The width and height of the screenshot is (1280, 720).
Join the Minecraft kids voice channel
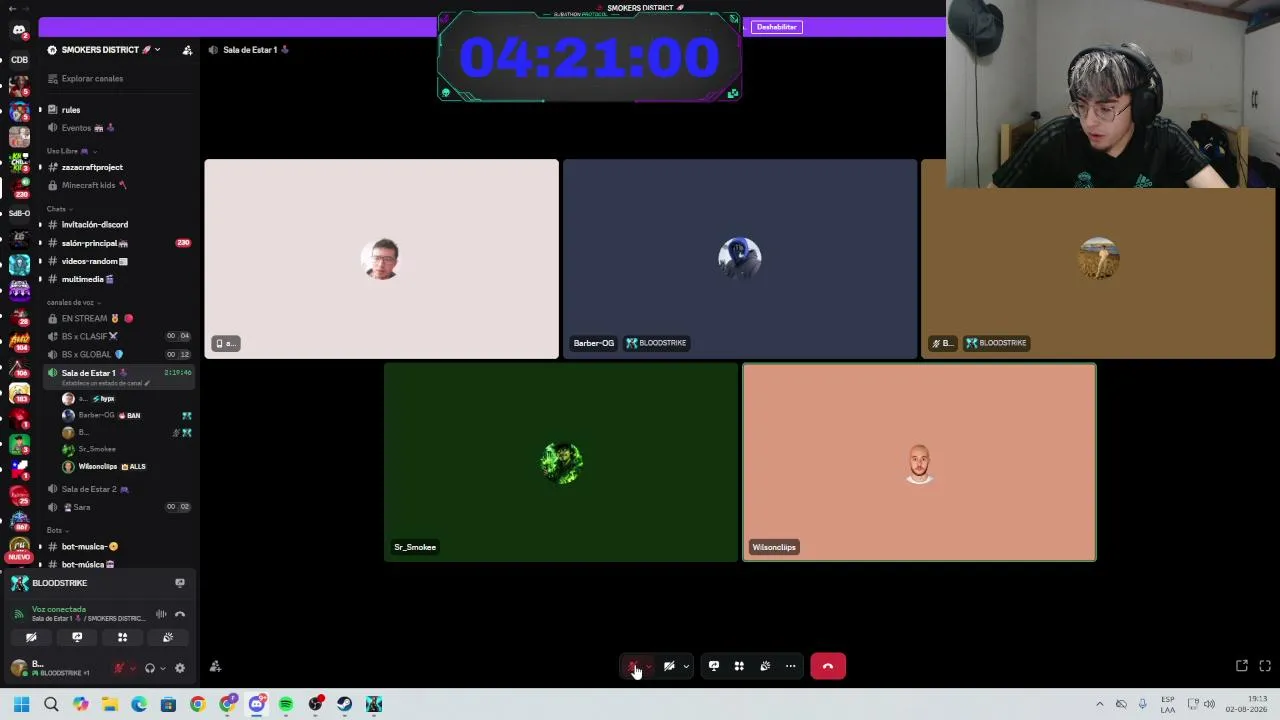pos(118,185)
